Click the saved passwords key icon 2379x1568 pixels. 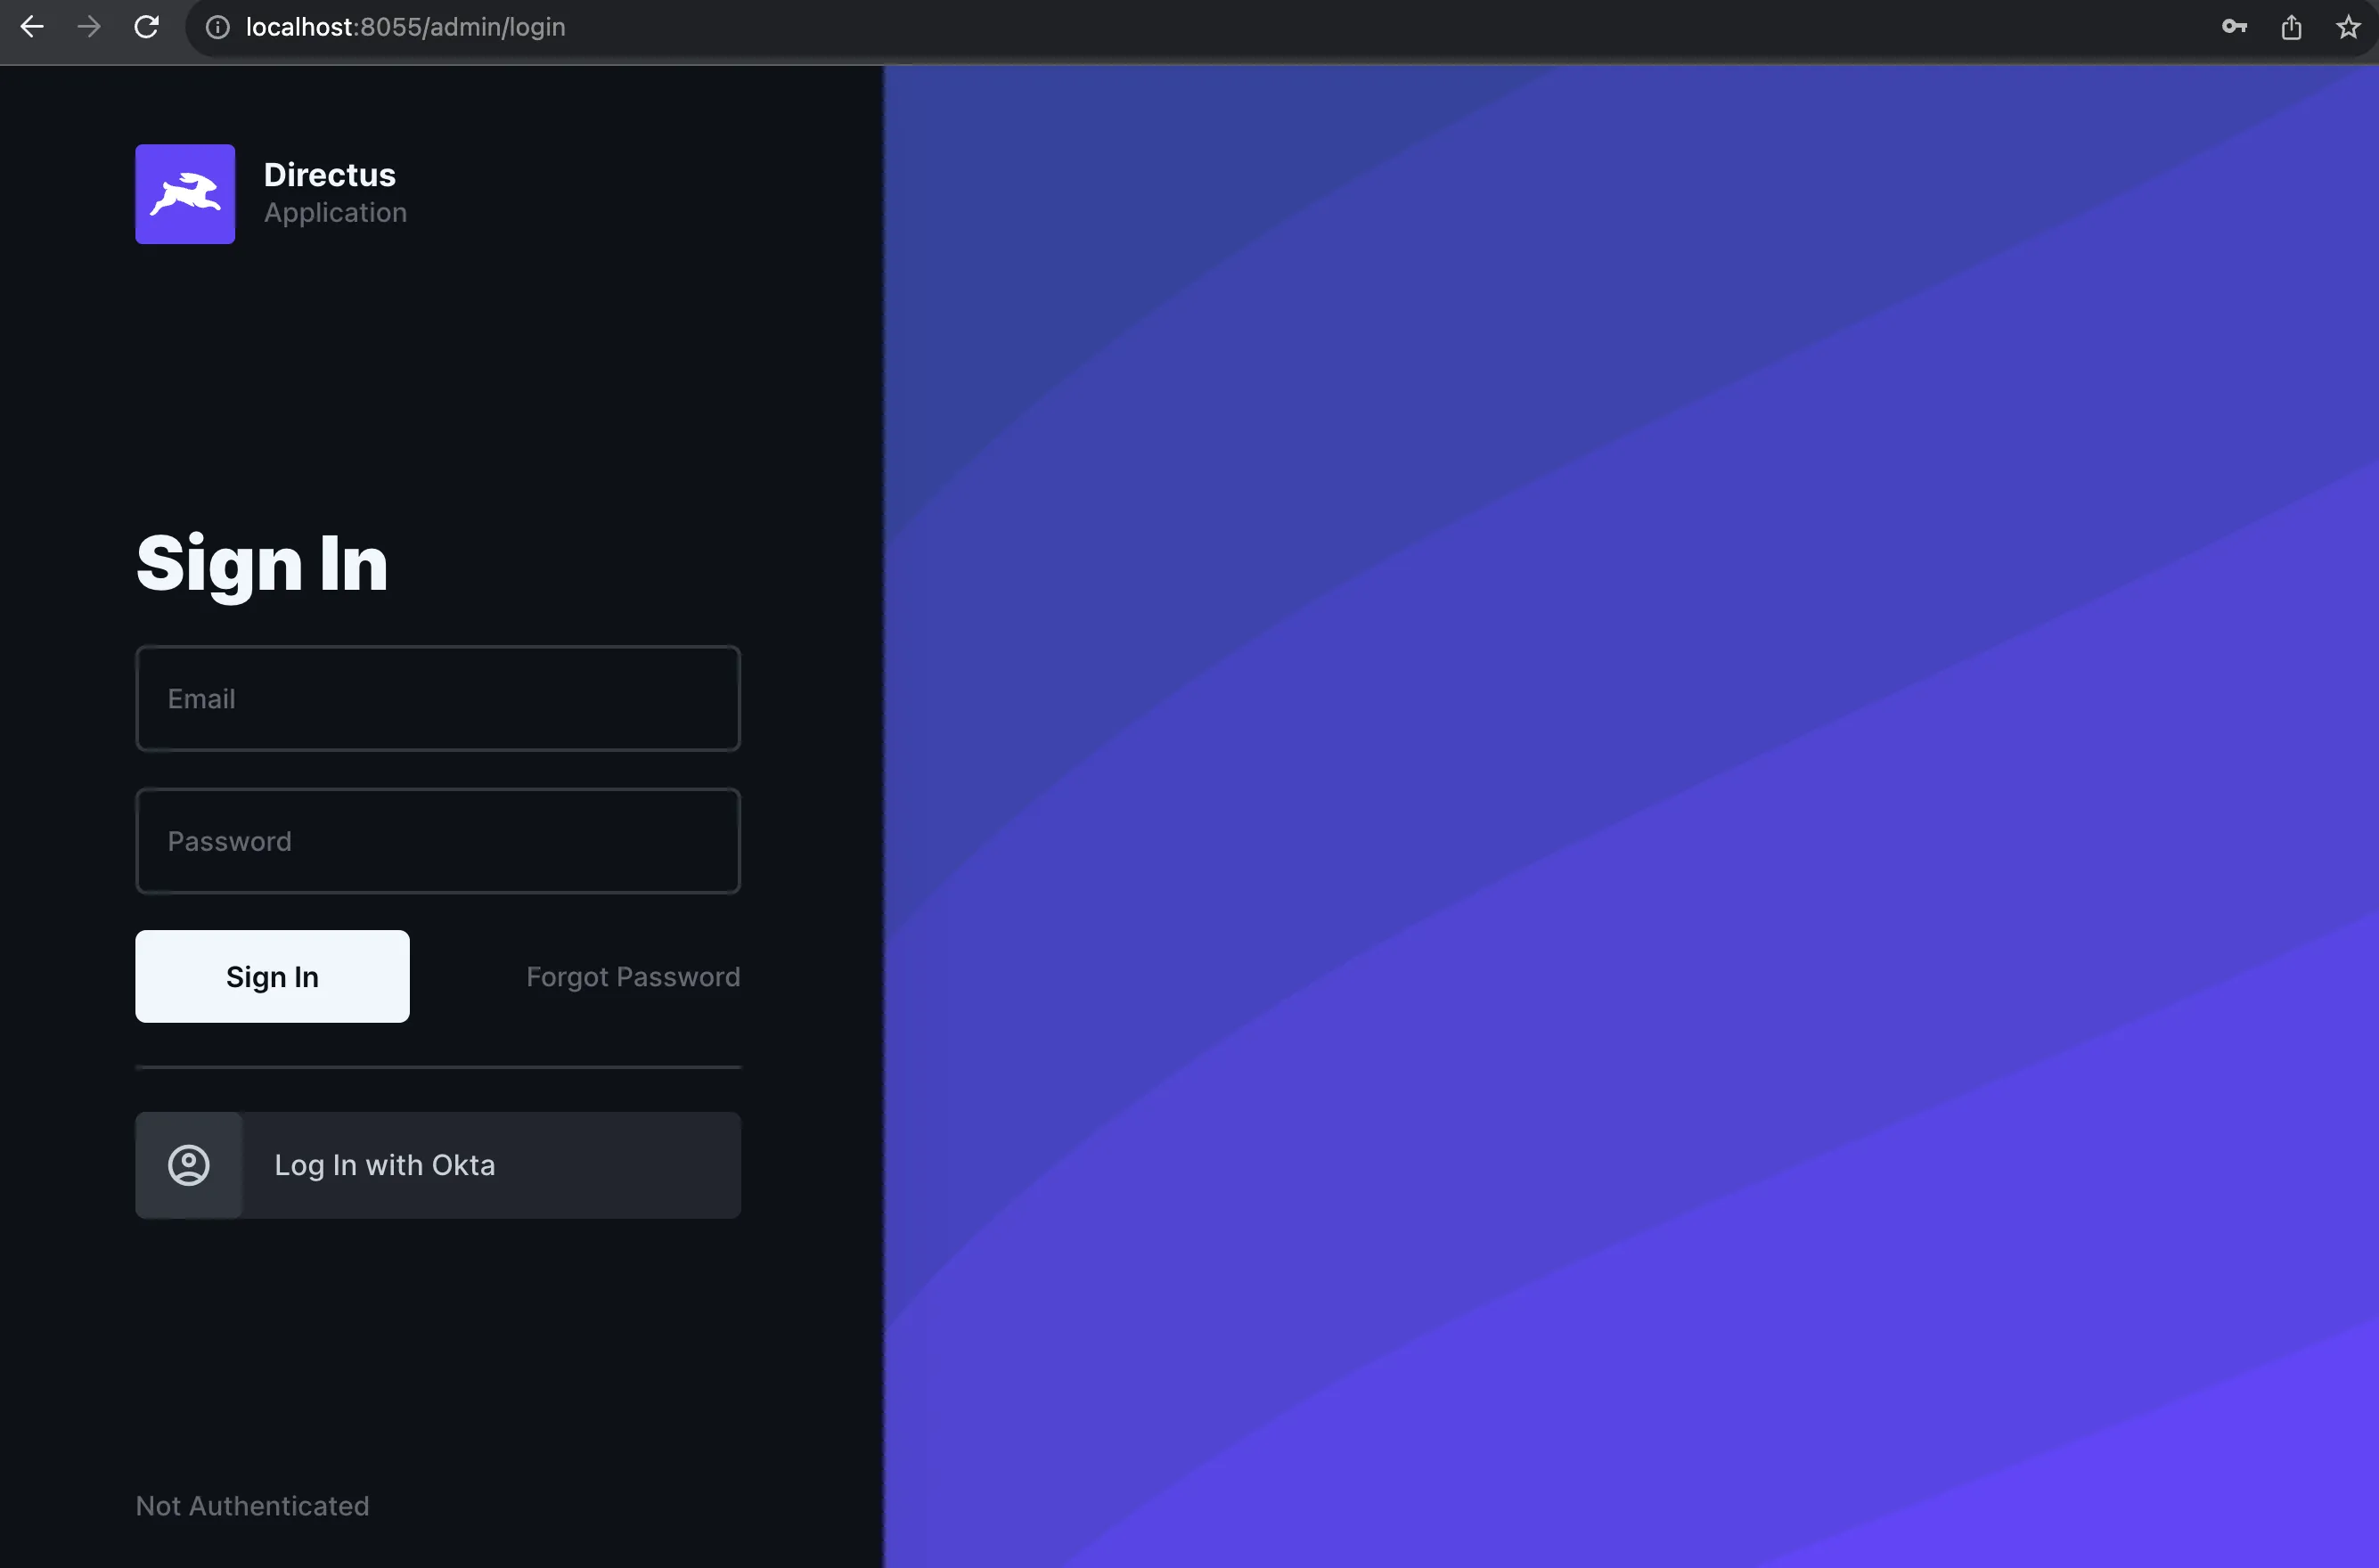click(x=2234, y=27)
